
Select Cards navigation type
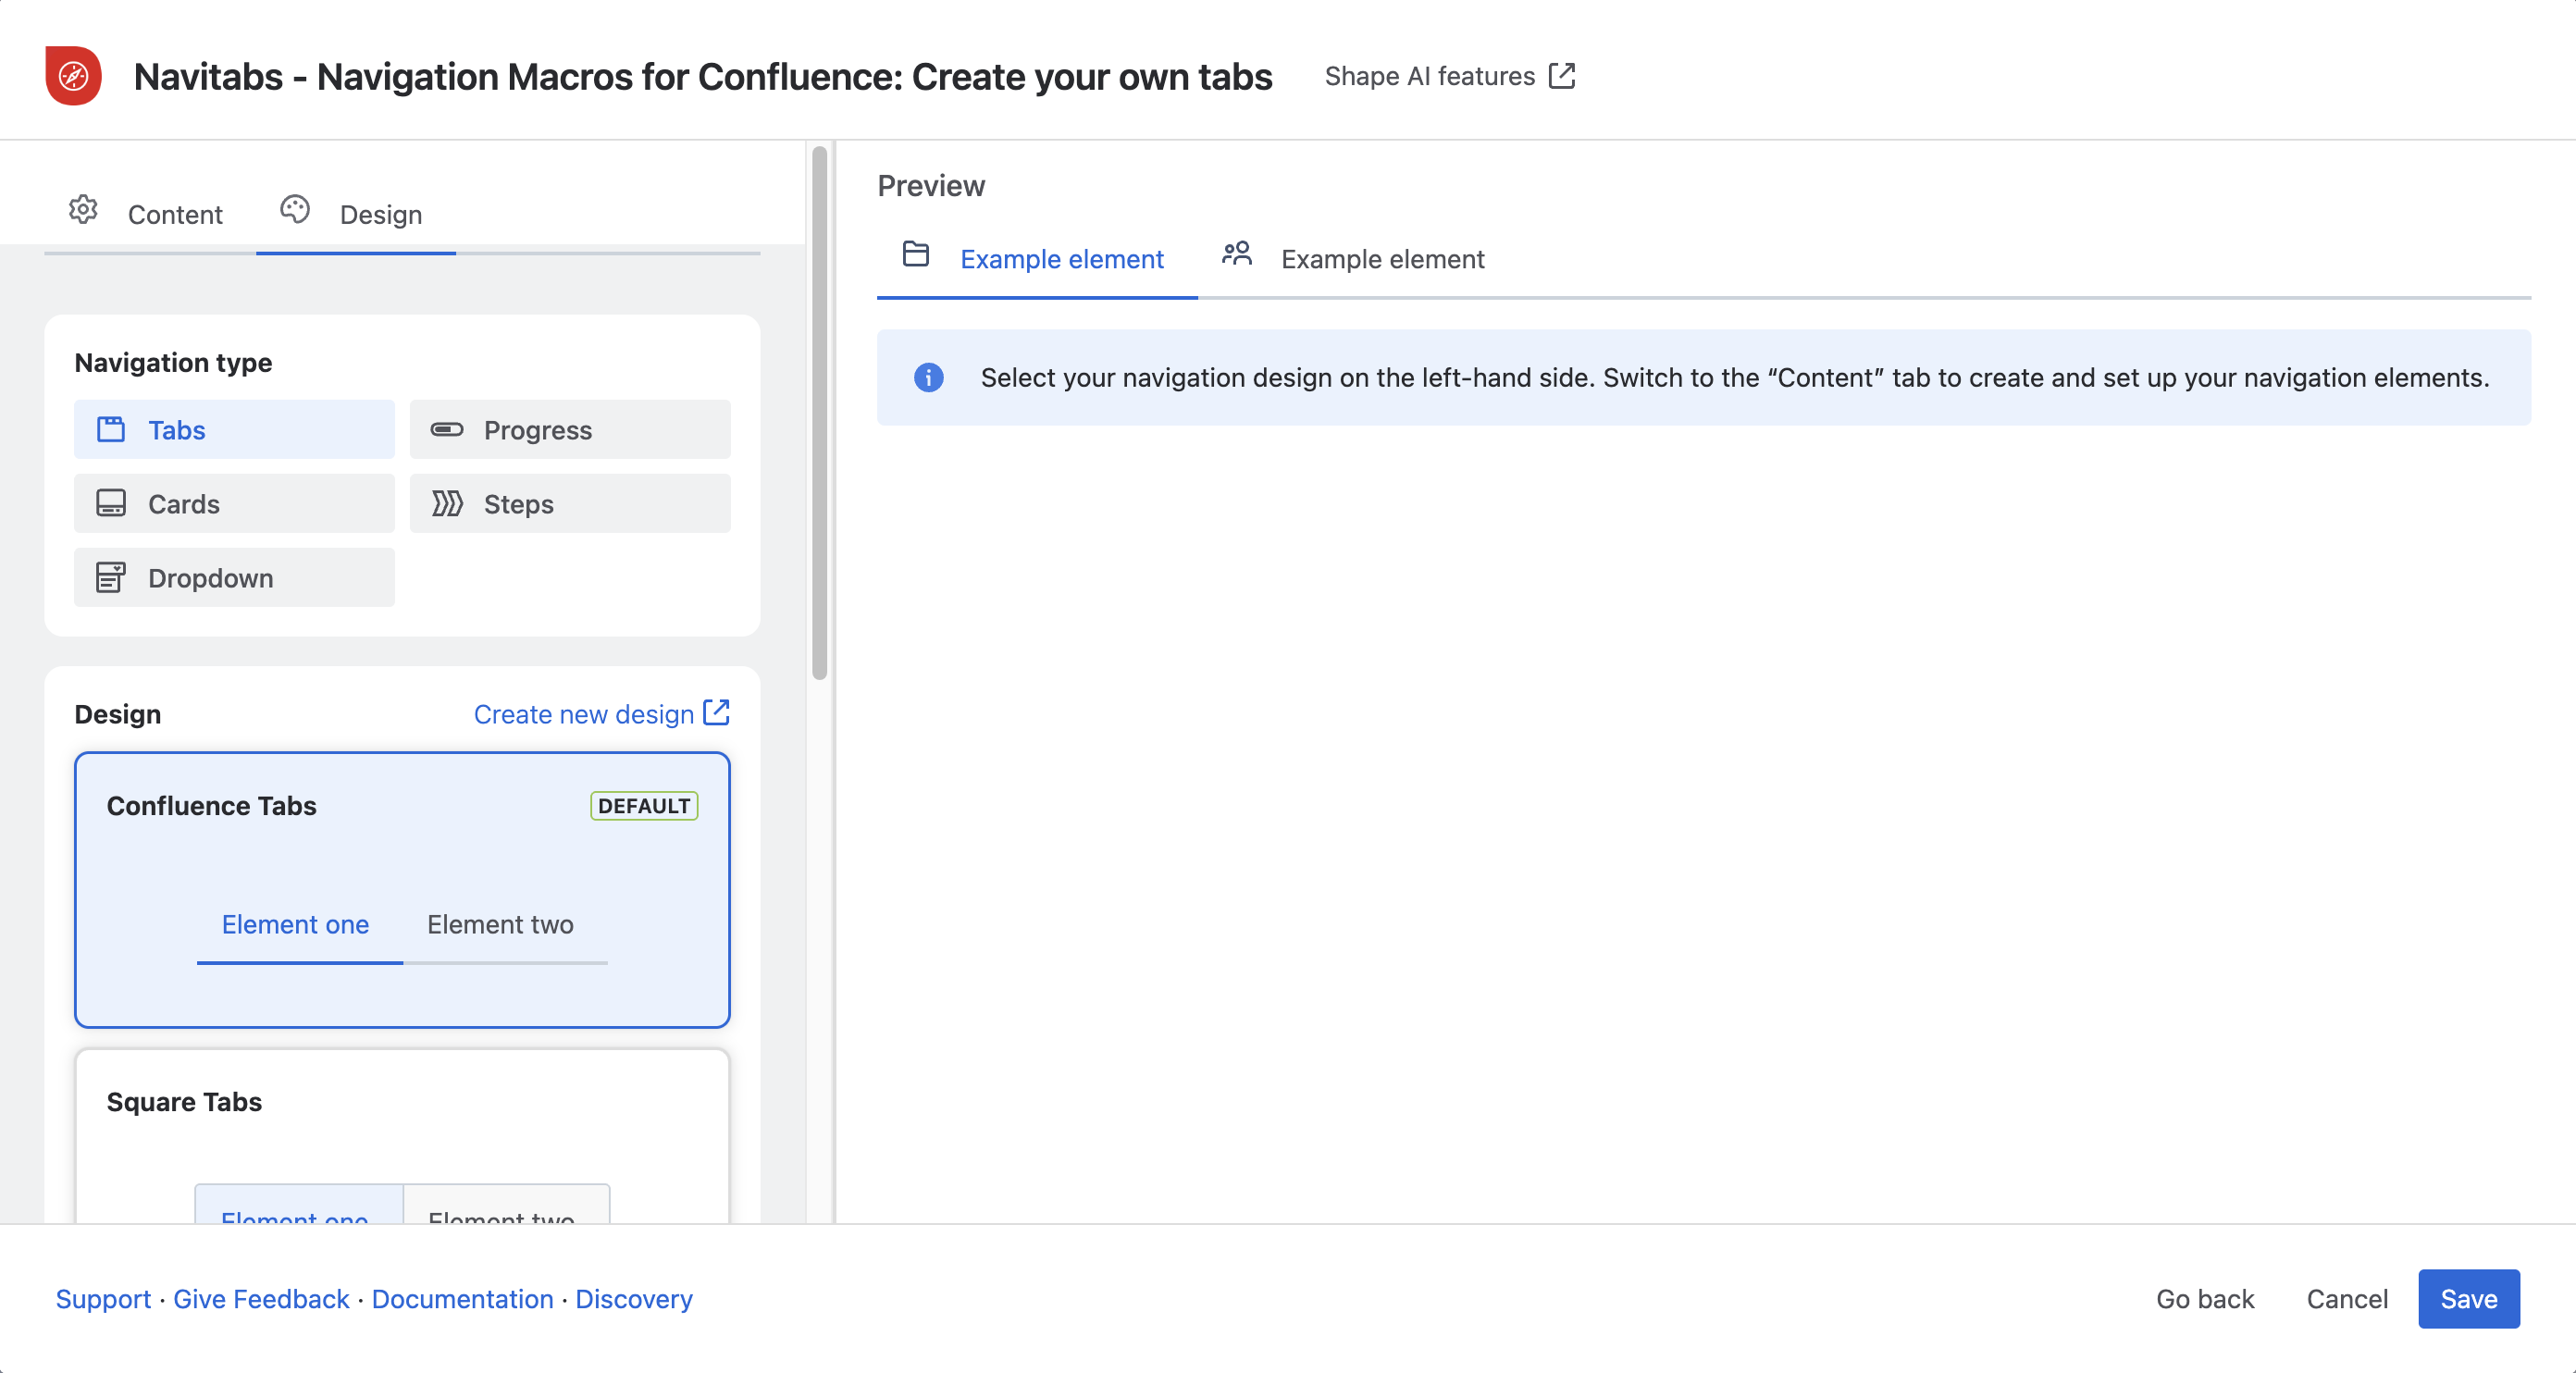(x=234, y=504)
